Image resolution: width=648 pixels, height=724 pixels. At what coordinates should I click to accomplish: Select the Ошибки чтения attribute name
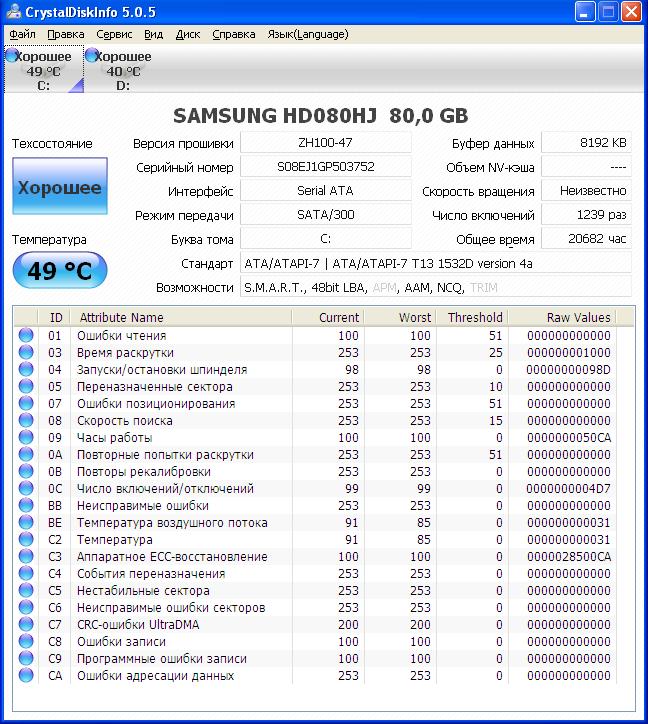click(x=121, y=336)
